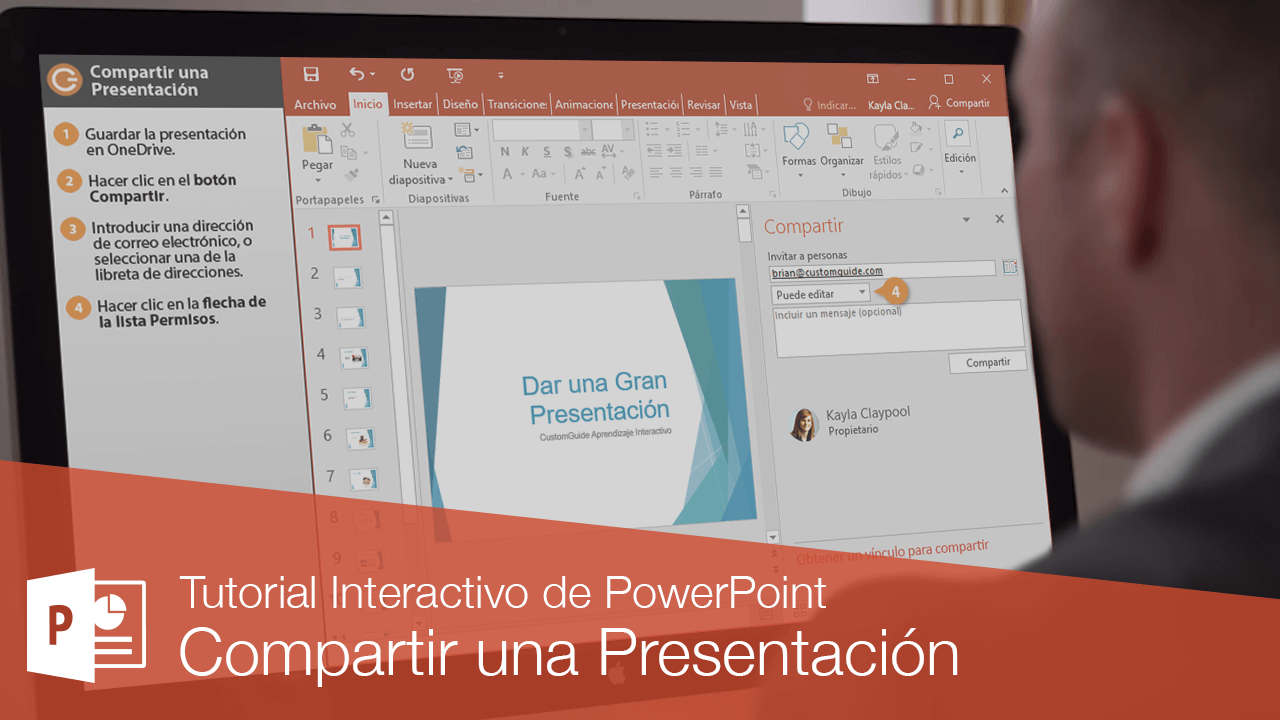The height and width of the screenshot is (720, 1280).
Task: Open the Compartir pane options dropdown arrow
Action: [966, 219]
